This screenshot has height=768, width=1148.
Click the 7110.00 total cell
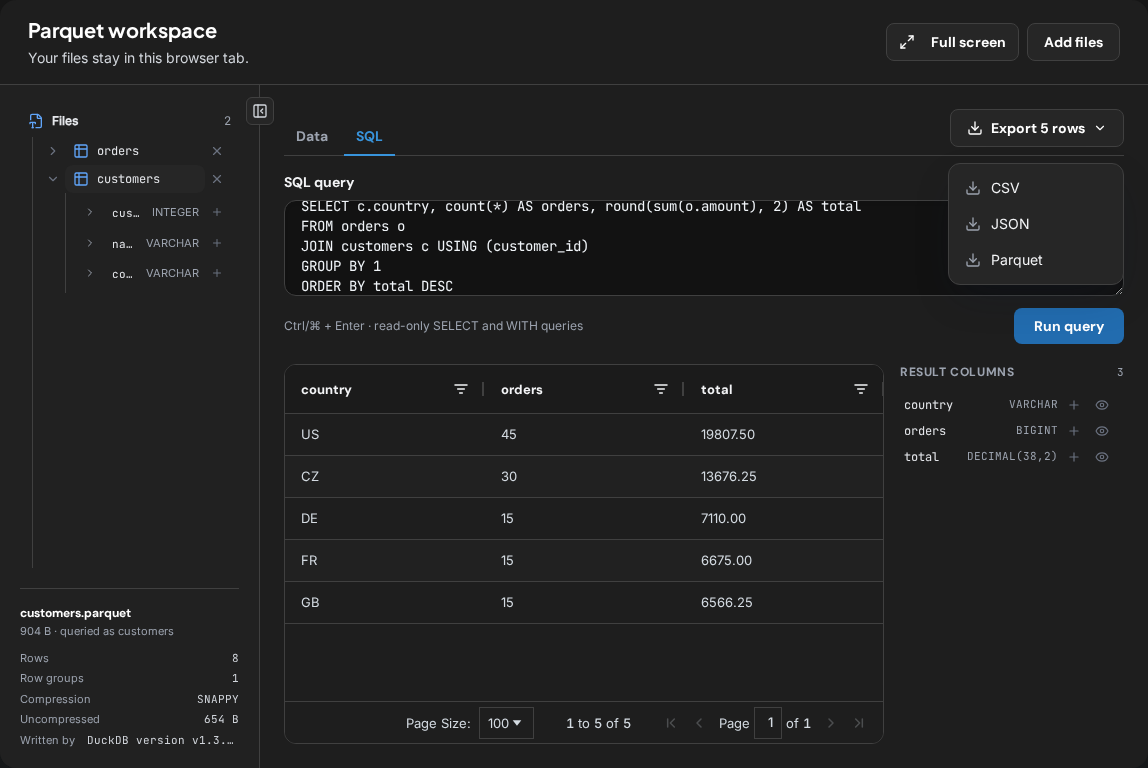tap(783, 519)
